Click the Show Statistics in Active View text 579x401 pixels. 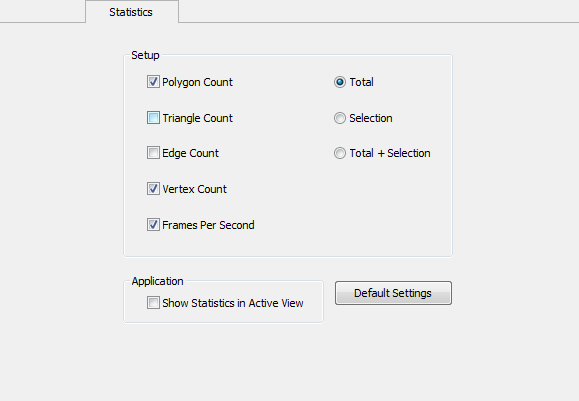coord(233,303)
